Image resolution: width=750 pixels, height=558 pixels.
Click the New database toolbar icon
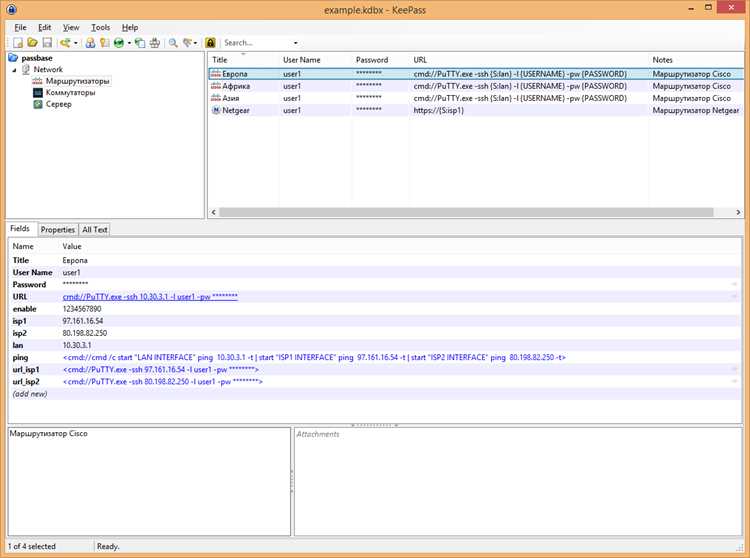coord(18,43)
